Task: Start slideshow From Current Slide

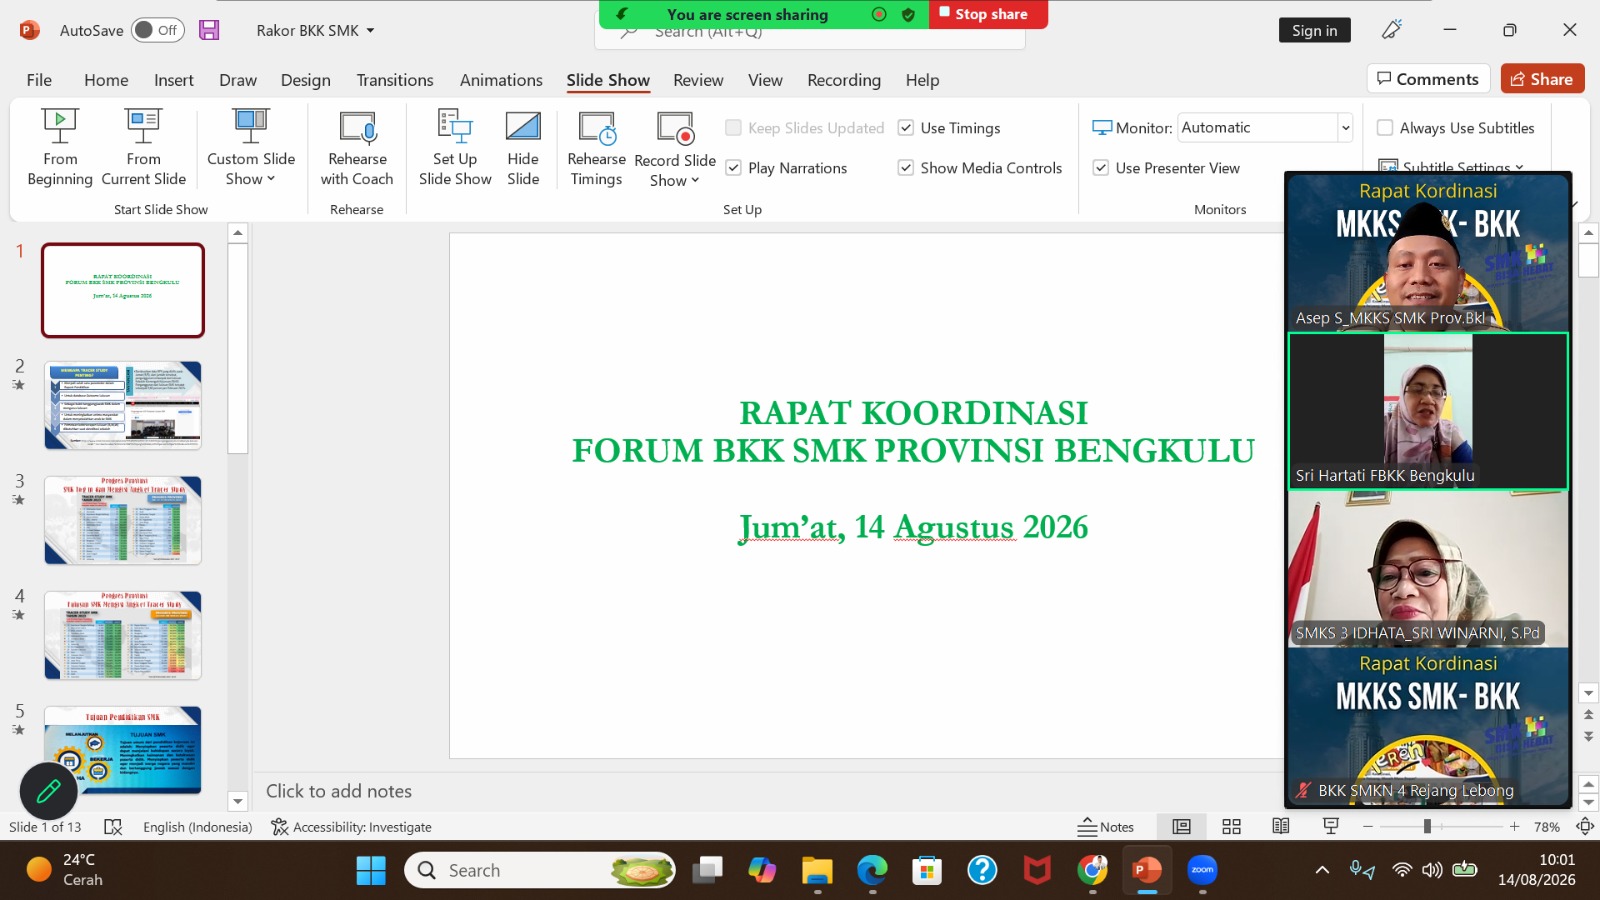Action: click(x=143, y=147)
